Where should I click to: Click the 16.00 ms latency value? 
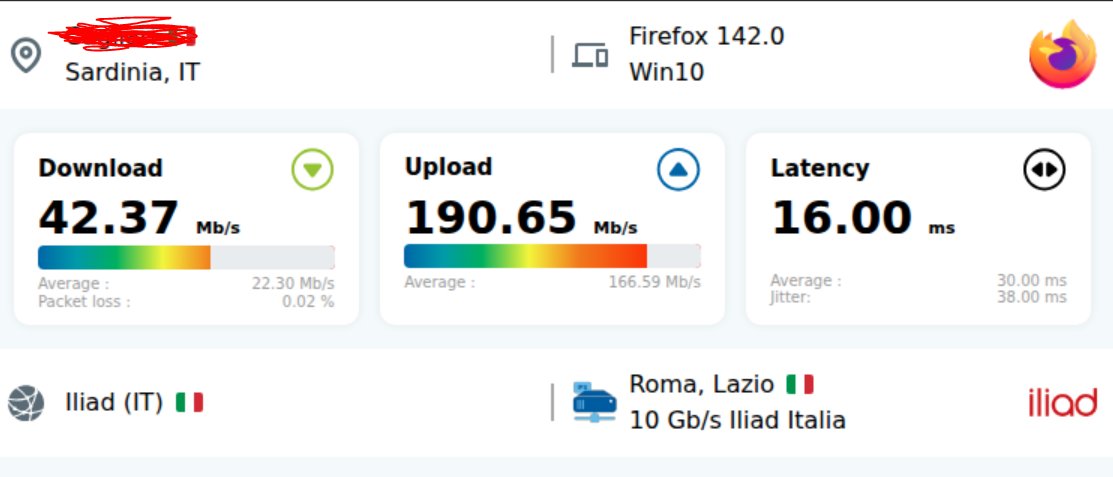coord(841,218)
